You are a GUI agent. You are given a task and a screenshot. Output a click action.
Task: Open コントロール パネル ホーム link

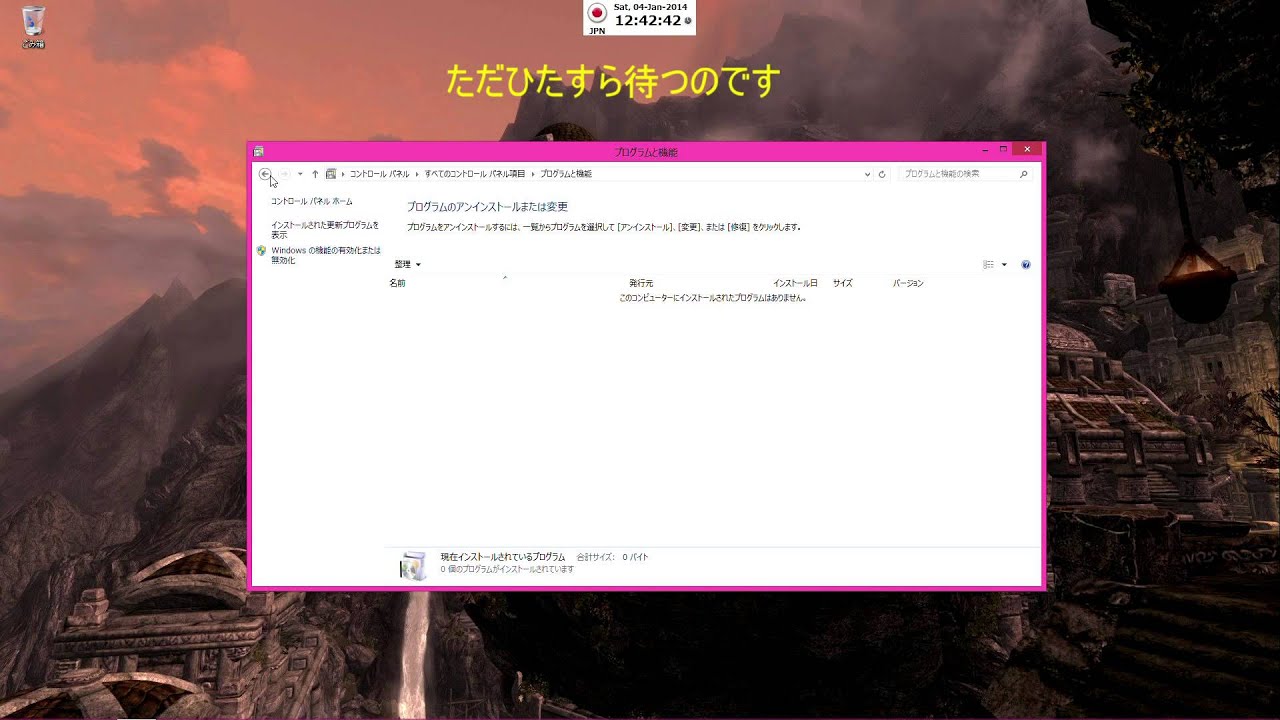[312, 201]
